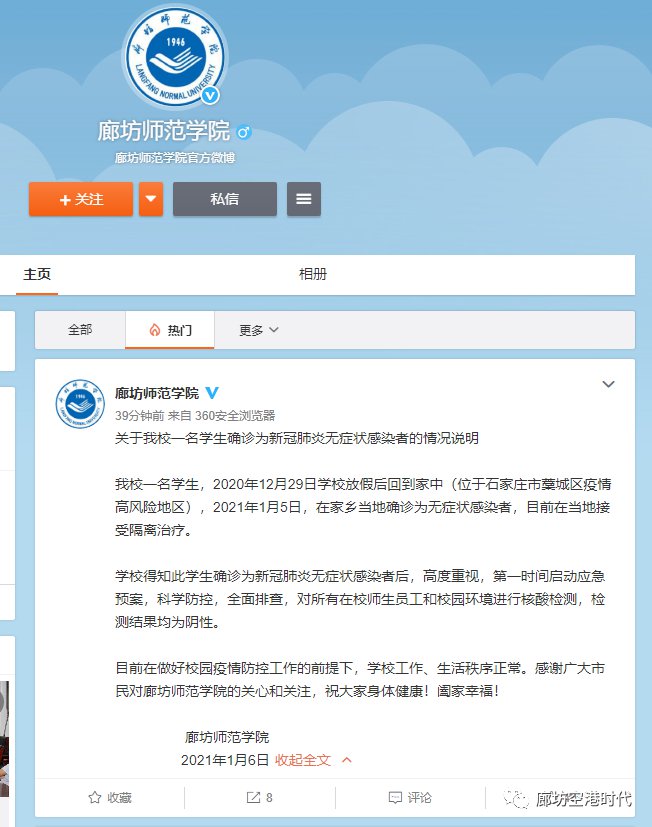
Task: Expand the 更多 dropdown filter
Action: (258, 330)
